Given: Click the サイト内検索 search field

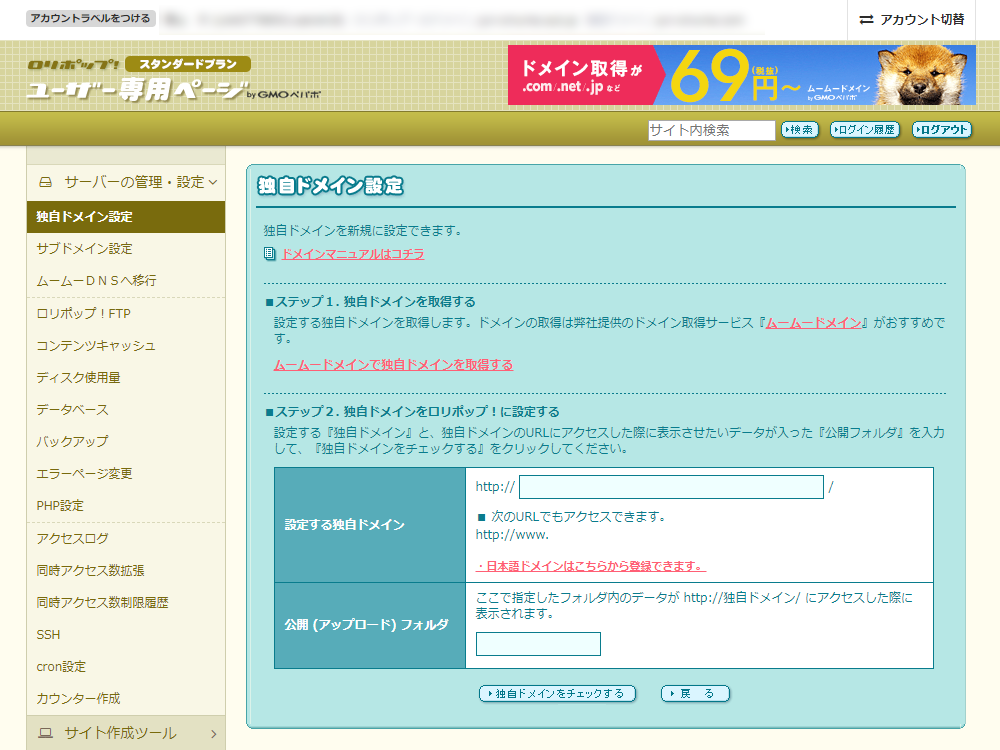Looking at the screenshot, I should (711, 130).
